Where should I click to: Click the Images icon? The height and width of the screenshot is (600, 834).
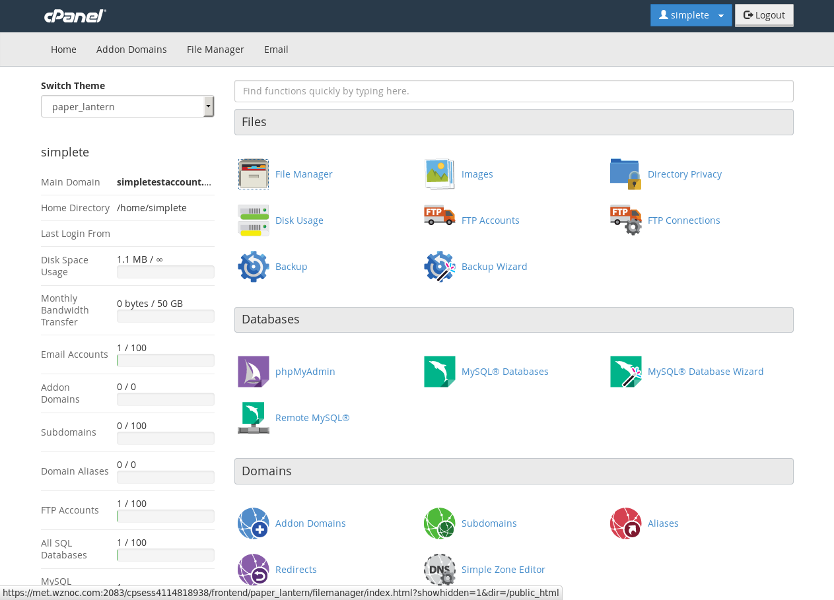tap(439, 174)
